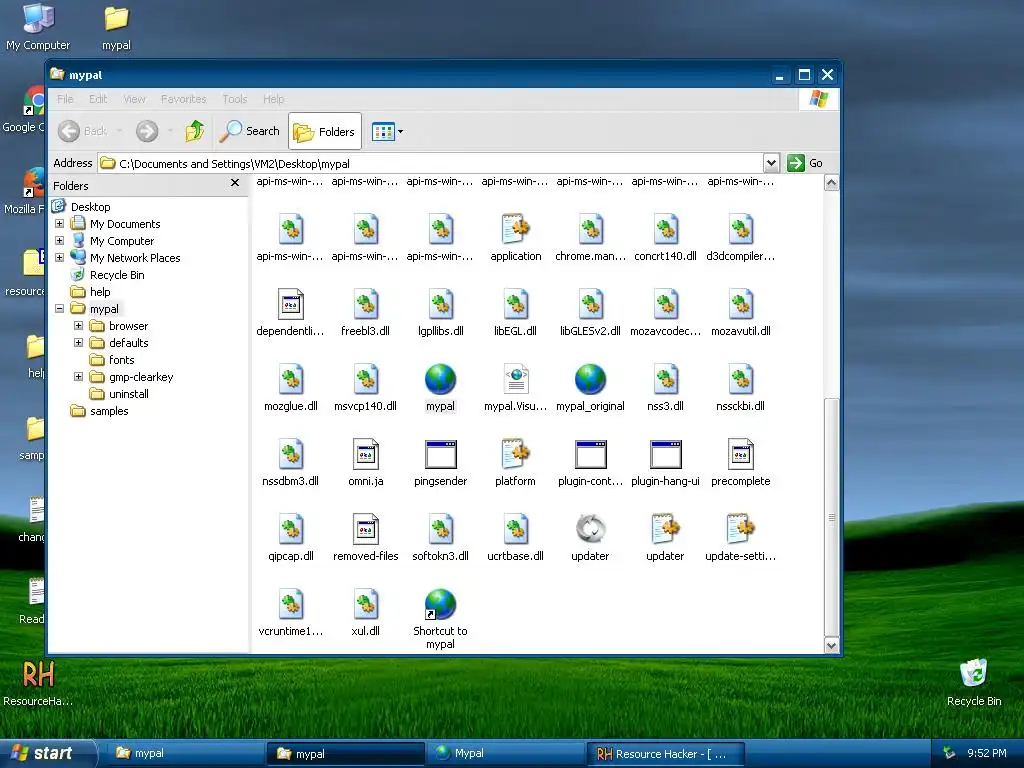Expand My Network Places tree node
The width and height of the screenshot is (1024, 768).
click(x=59, y=258)
